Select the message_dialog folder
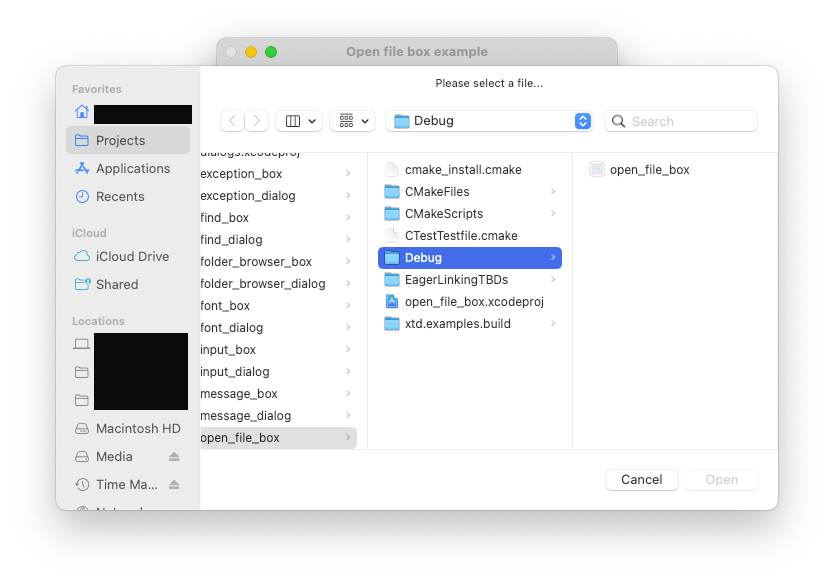Screen dimensions: 834x584 (x=246, y=415)
